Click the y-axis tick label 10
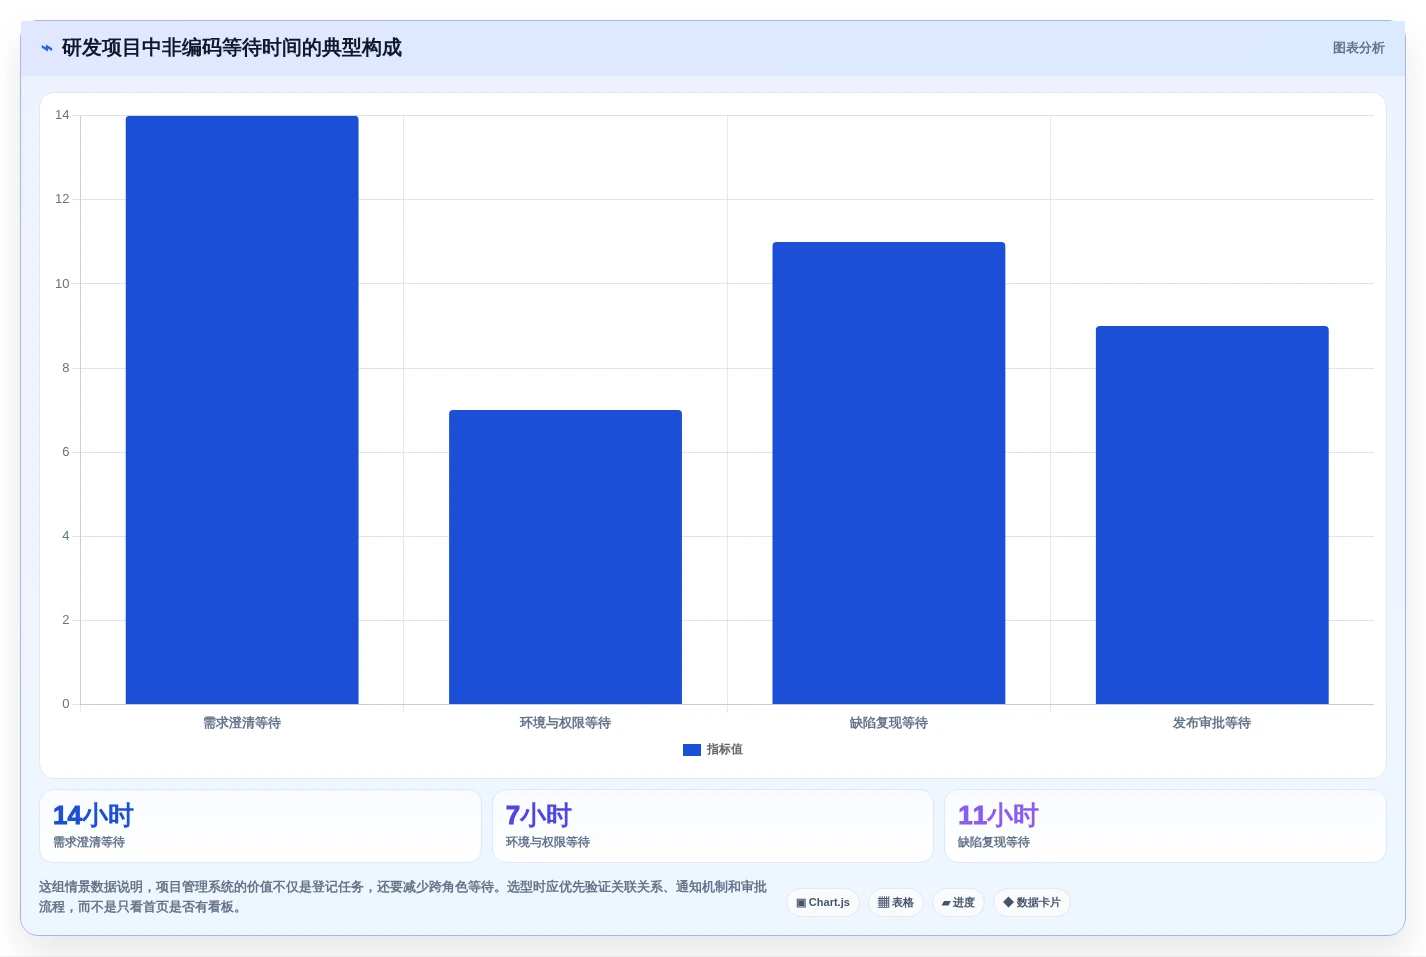 click(62, 284)
